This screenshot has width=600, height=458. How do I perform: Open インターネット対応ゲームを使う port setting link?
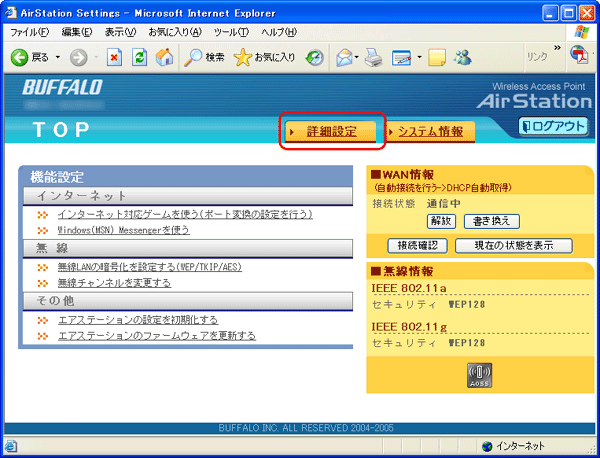pyautogui.click(x=185, y=215)
